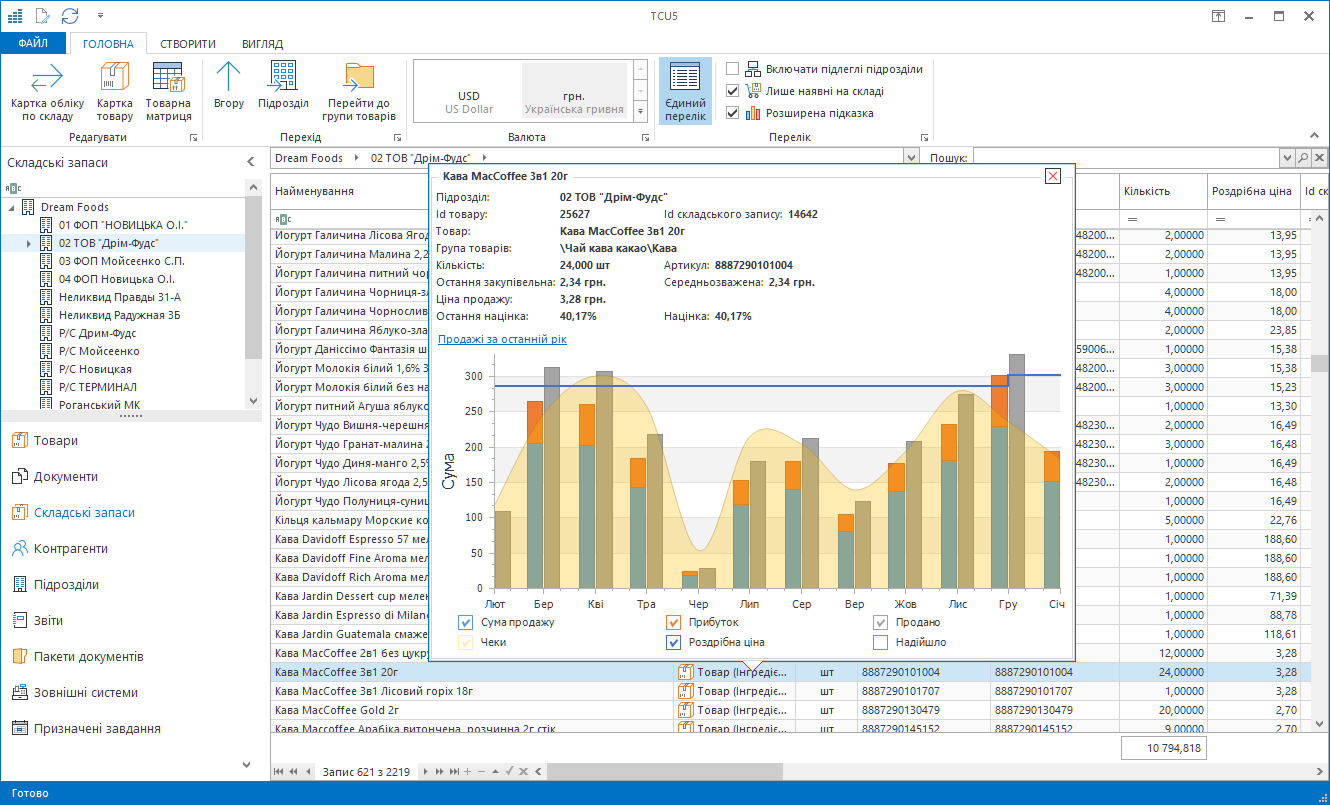1330x805 pixels.
Task: Go up with the Вгору arrow
Action: coord(229,86)
